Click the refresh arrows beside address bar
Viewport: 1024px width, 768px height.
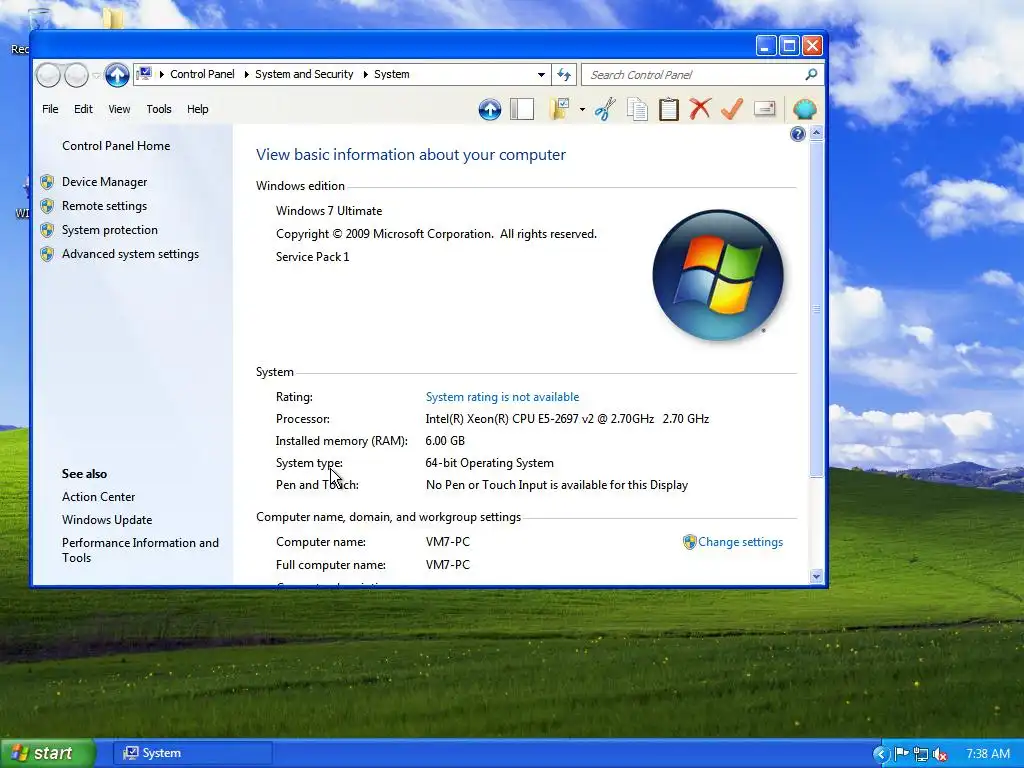[564, 74]
